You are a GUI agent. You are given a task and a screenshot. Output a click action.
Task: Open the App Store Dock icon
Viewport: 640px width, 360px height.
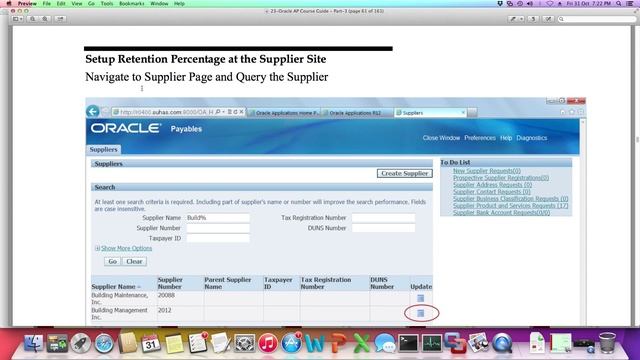291,343
